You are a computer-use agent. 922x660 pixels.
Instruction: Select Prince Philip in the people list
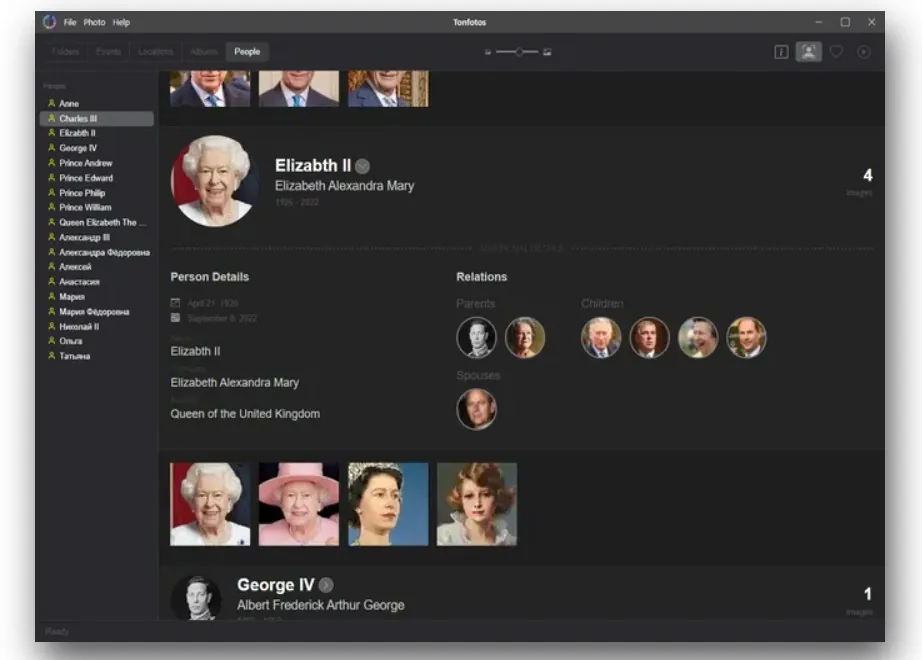coord(97,193)
